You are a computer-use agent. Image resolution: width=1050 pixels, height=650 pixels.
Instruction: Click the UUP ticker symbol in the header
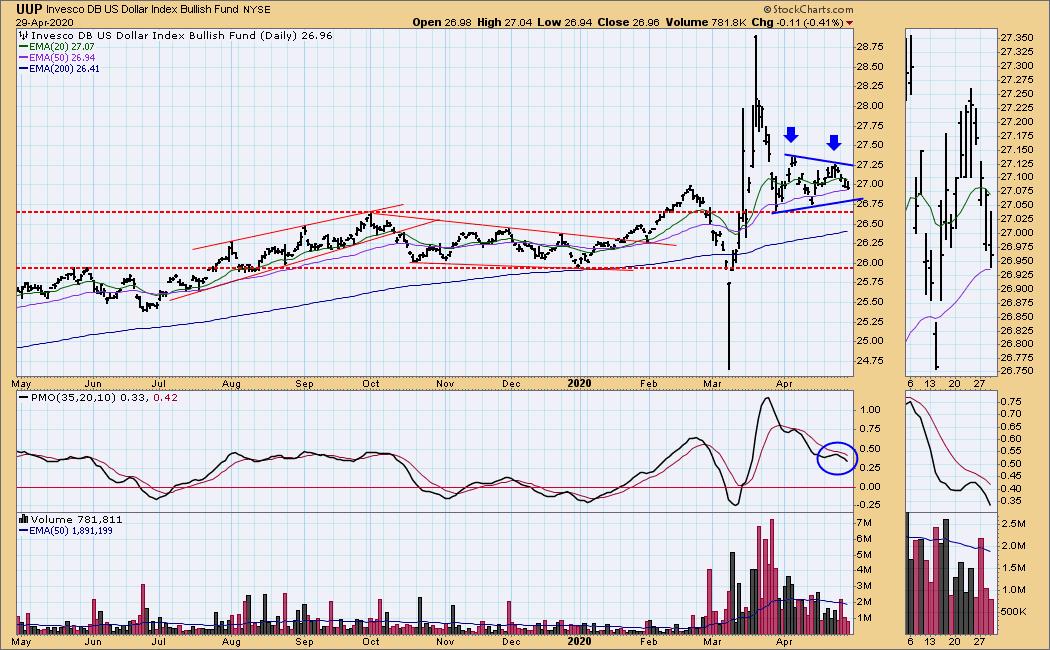coord(29,9)
